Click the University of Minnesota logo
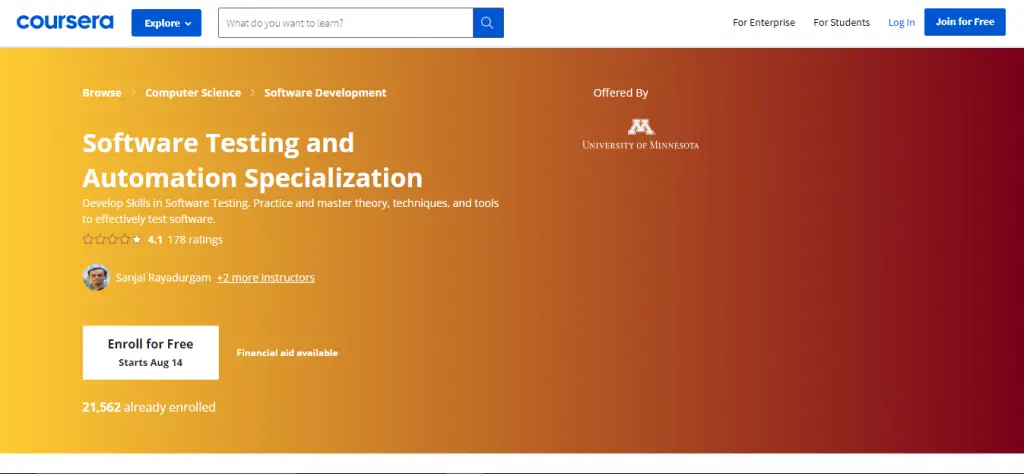The height and width of the screenshot is (474, 1024). [x=640, y=134]
